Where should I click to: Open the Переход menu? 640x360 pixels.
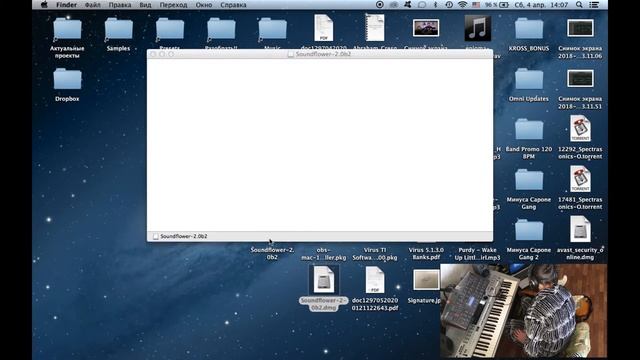tap(173, 5)
